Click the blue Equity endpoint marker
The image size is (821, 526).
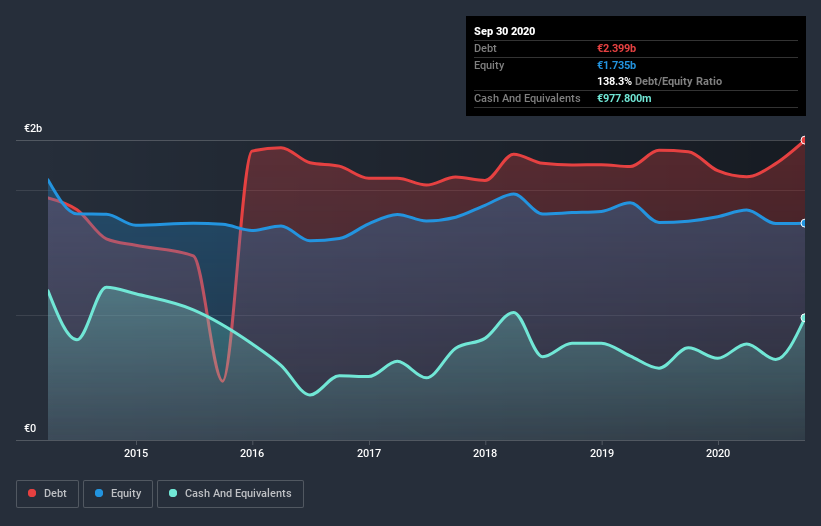804,223
